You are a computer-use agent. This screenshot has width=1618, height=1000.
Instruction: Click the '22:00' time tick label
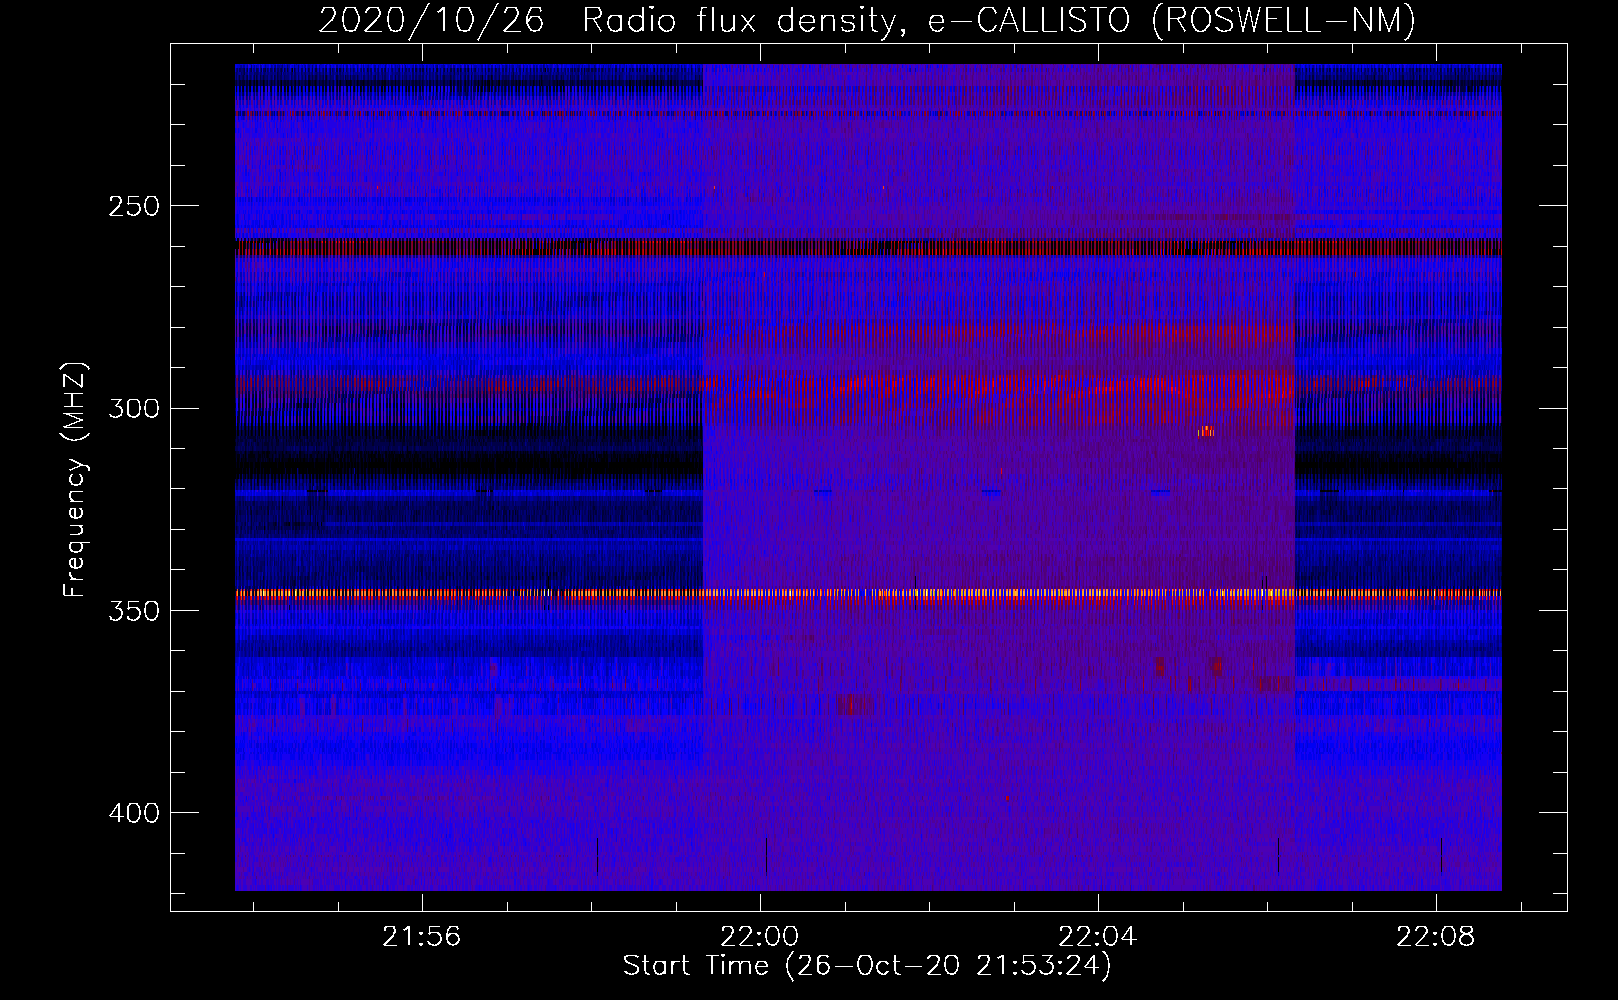pos(760,937)
